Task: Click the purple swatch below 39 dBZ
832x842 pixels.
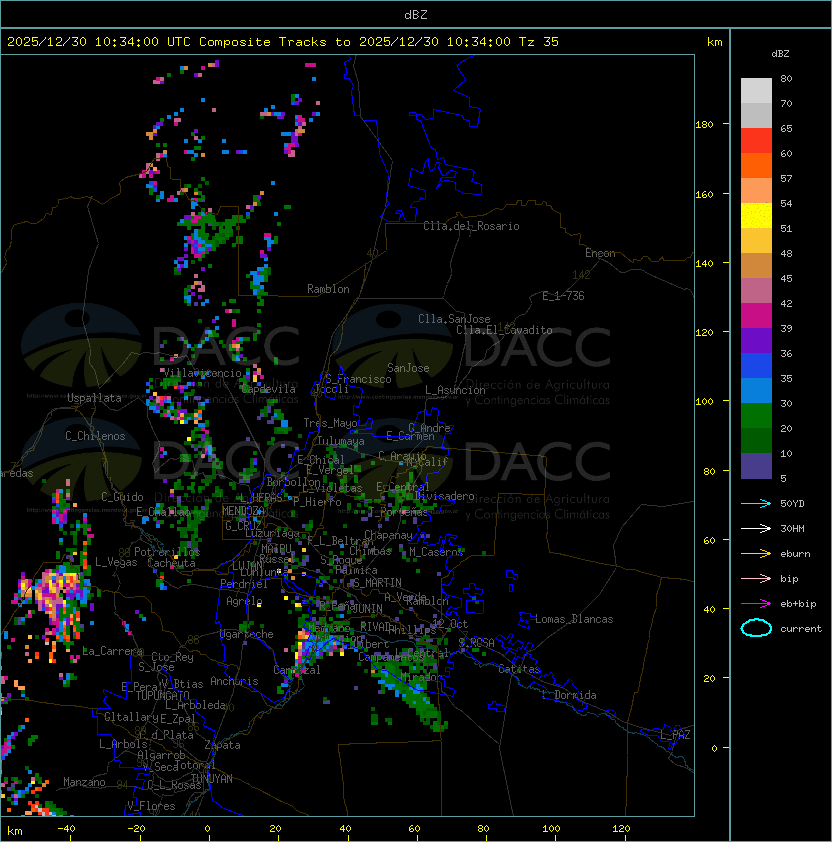Action: 756,340
